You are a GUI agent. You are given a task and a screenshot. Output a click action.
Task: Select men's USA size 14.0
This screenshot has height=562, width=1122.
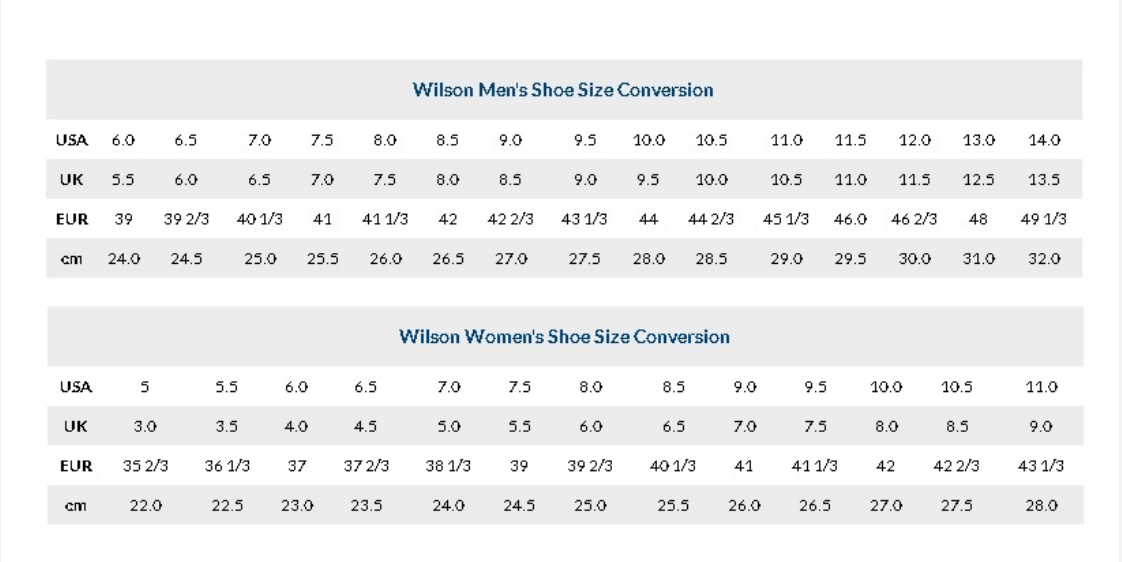point(1044,140)
